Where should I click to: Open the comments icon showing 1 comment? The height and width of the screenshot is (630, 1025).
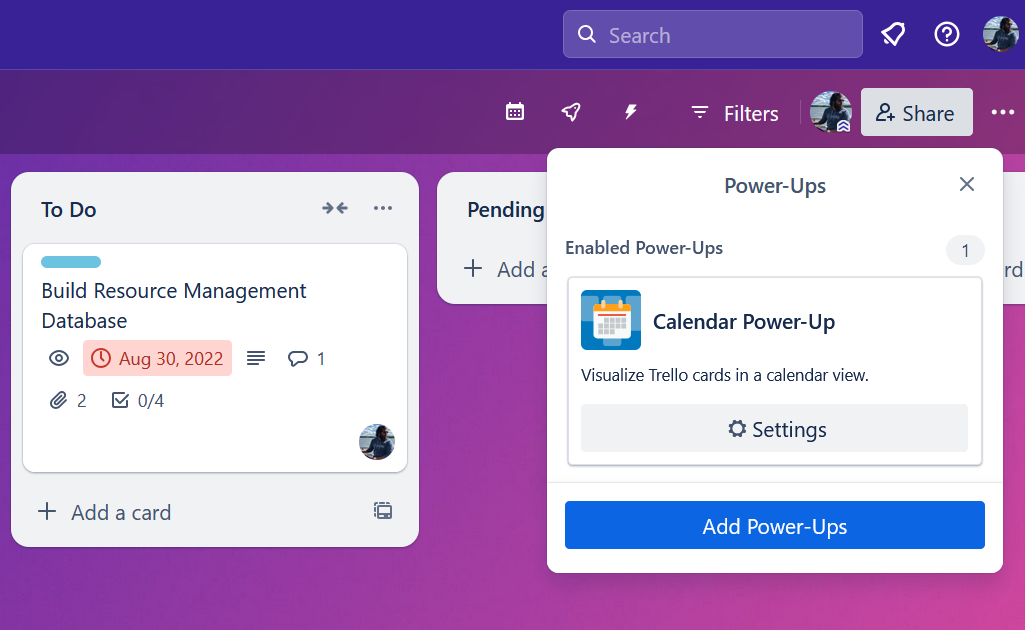point(305,358)
